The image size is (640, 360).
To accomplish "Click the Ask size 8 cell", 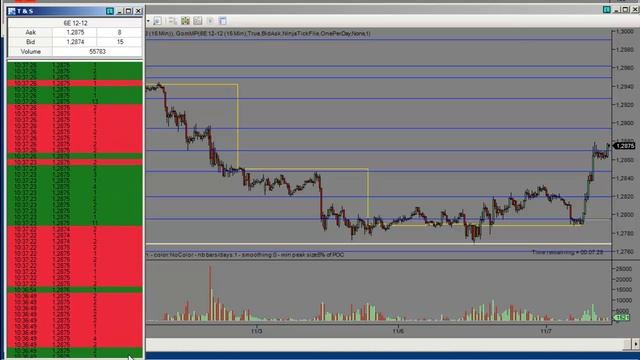I will pos(119,32).
